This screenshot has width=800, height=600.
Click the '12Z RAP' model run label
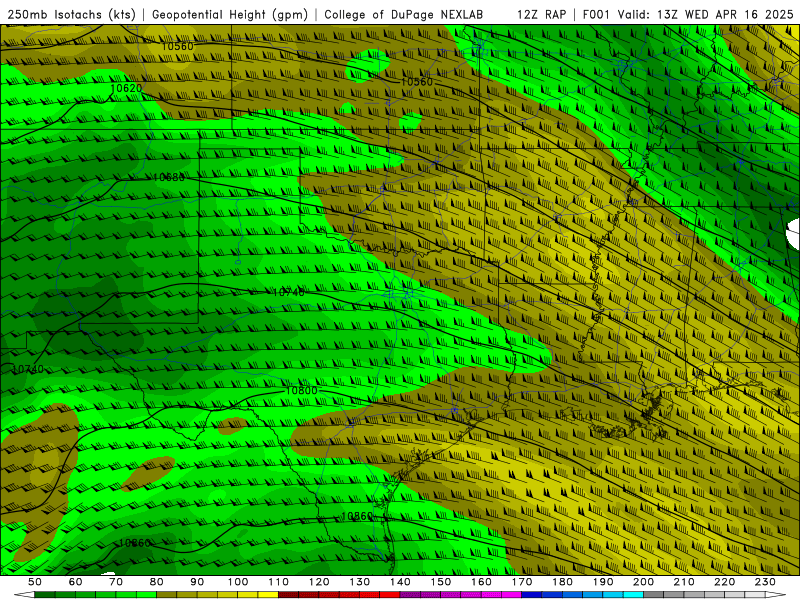(x=541, y=14)
